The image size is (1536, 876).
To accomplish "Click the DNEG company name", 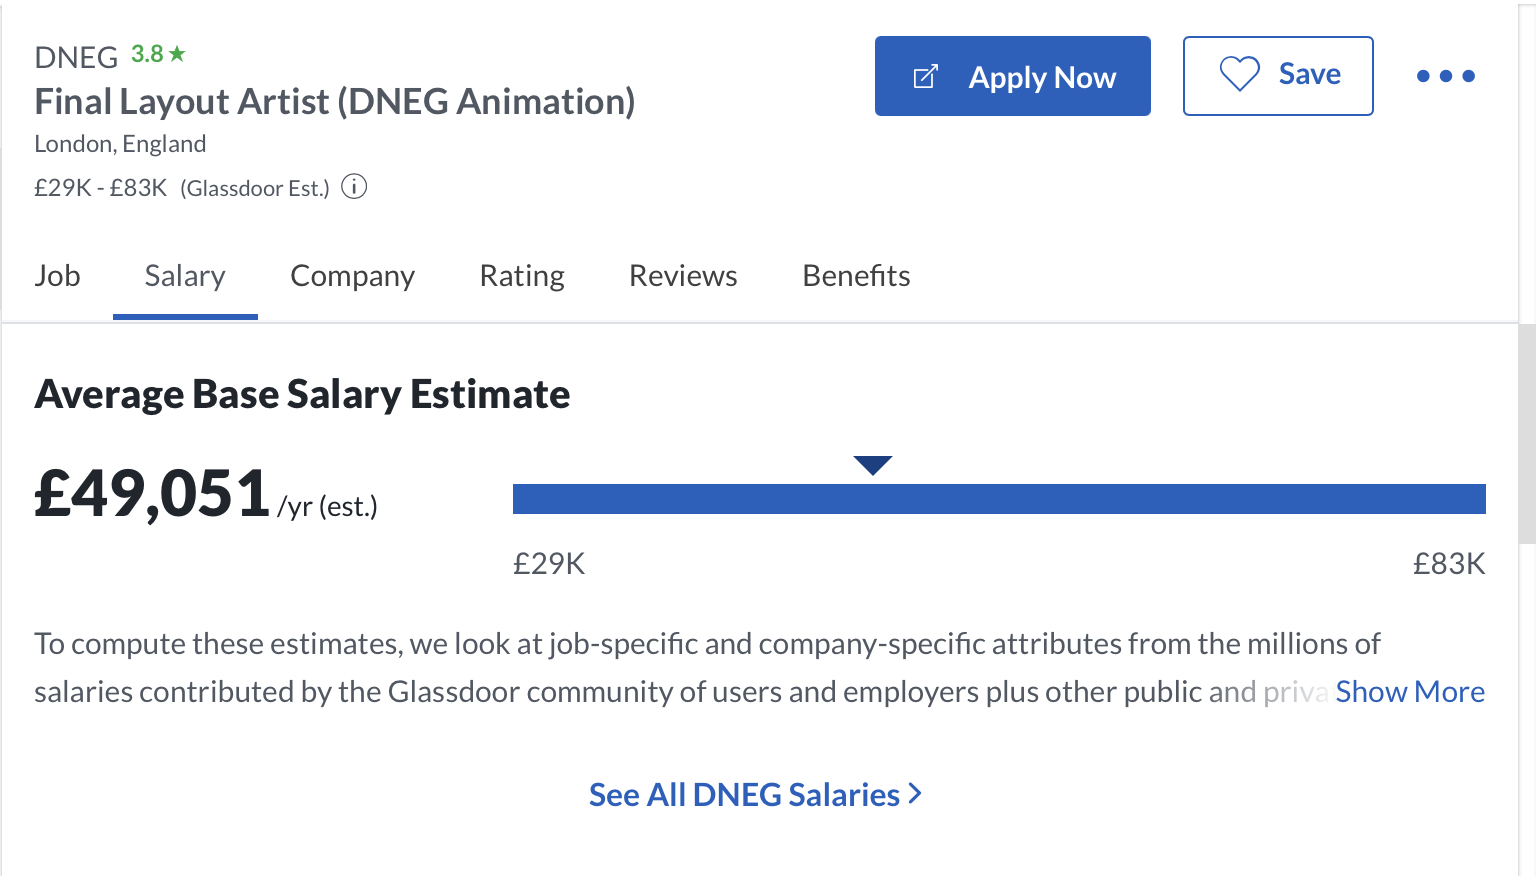I will (76, 58).
